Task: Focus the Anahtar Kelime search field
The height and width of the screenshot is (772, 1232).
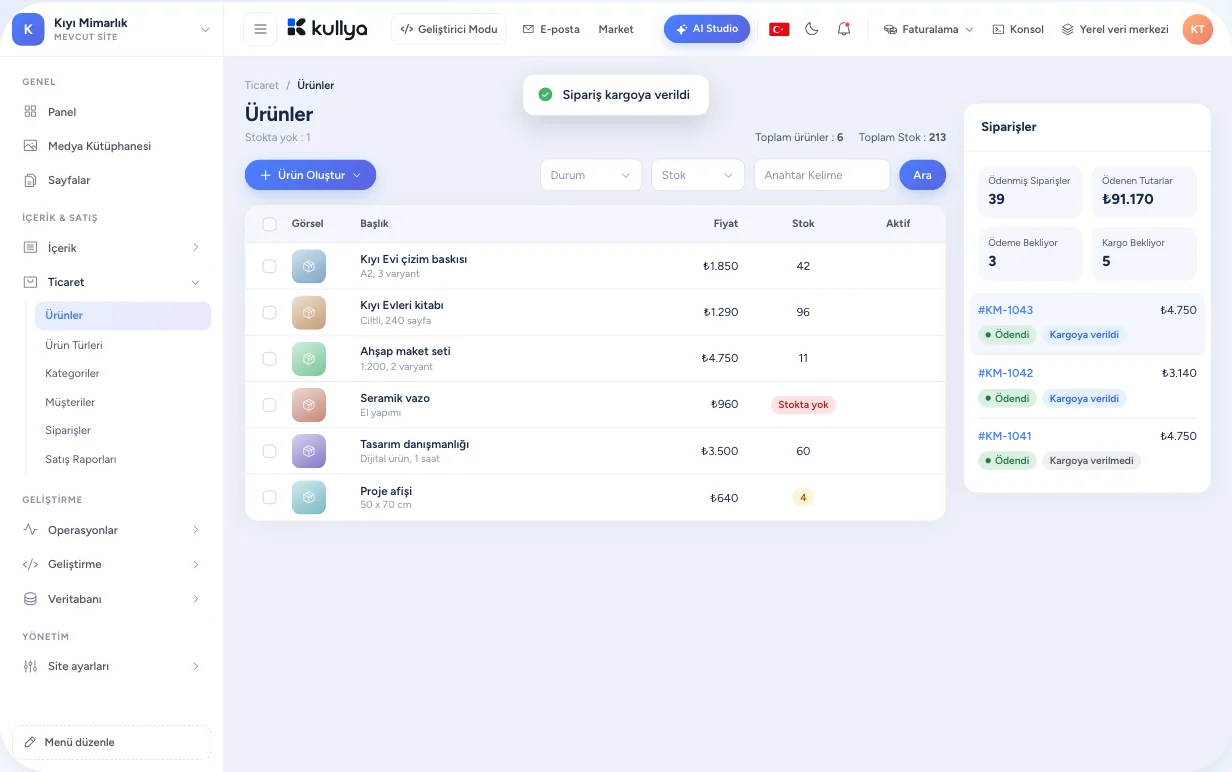Action: click(x=822, y=175)
